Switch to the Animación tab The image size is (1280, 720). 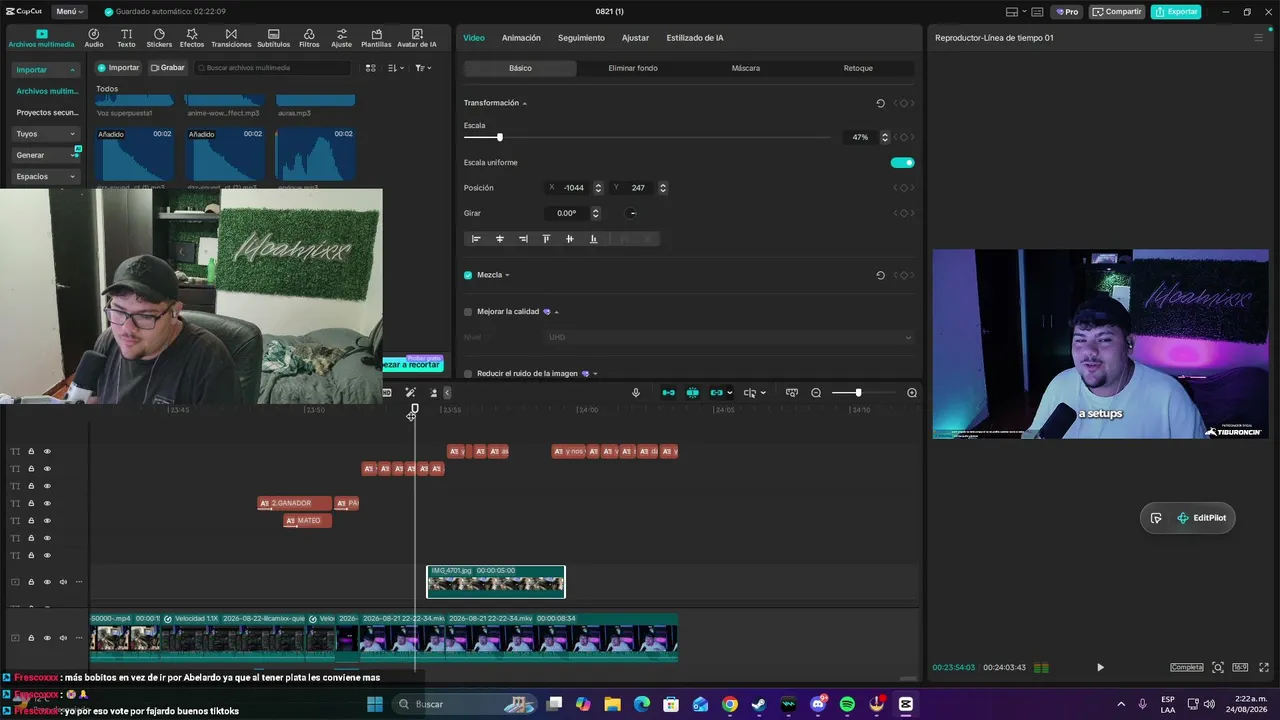pyautogui.click(x=521, y=38)
